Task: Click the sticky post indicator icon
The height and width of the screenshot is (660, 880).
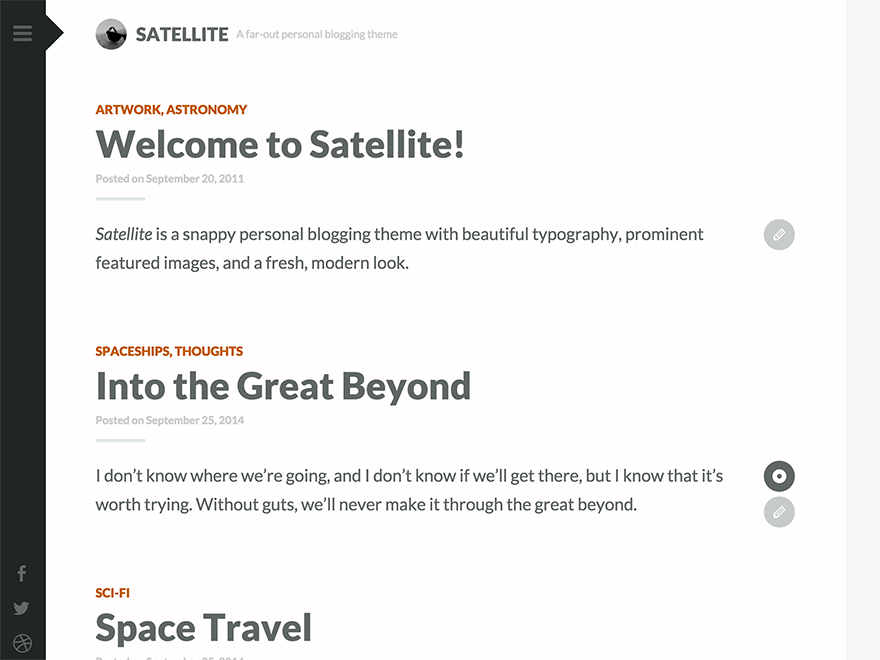Action: [778, 476]
